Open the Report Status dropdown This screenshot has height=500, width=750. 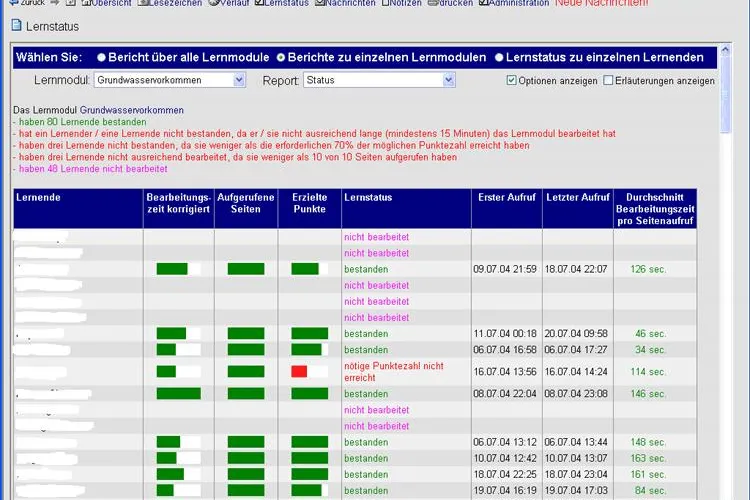tap(379, 80)
